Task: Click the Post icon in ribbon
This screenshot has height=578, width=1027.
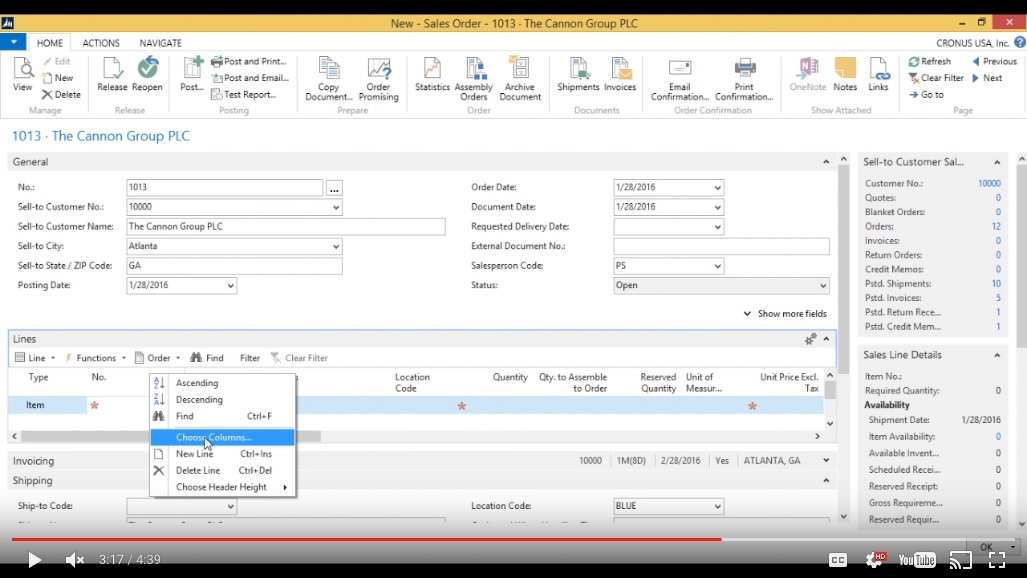Action: [192, 74]
